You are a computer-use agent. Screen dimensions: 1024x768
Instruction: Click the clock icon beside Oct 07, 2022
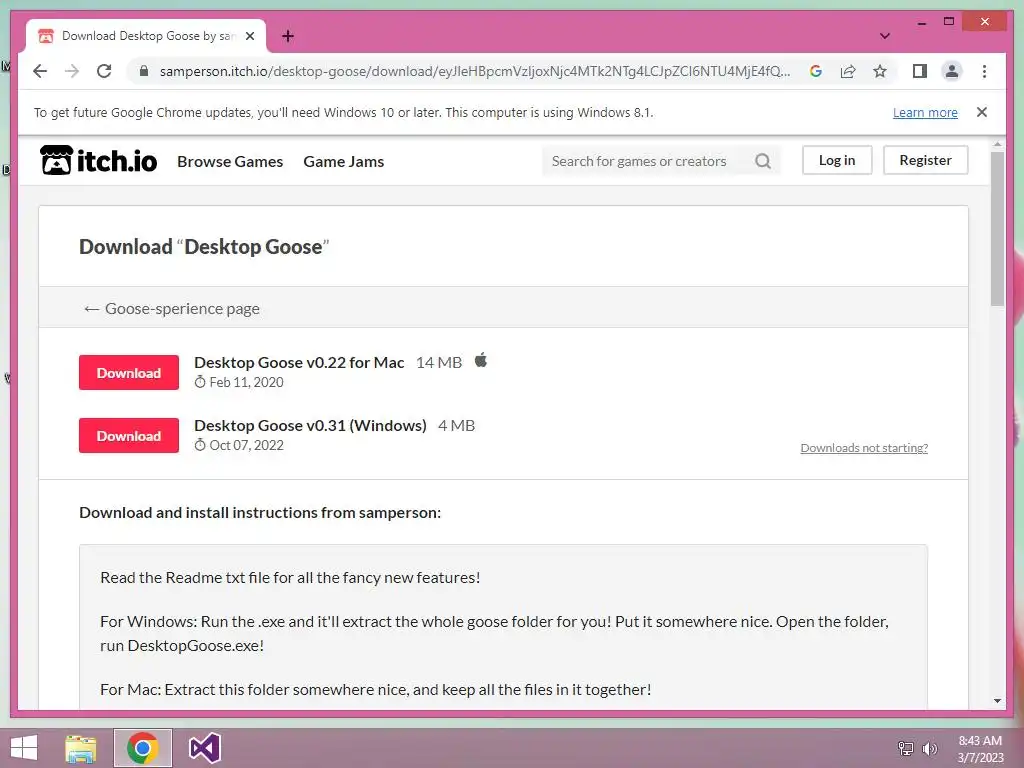pos(200,445)
